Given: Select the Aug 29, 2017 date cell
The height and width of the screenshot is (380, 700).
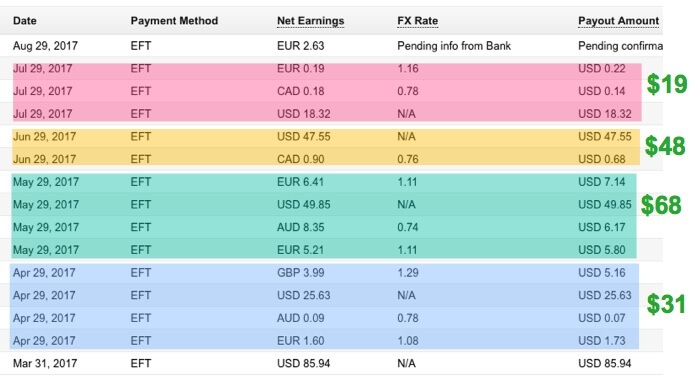Looking at the screenshot, I should pos(45,46).
